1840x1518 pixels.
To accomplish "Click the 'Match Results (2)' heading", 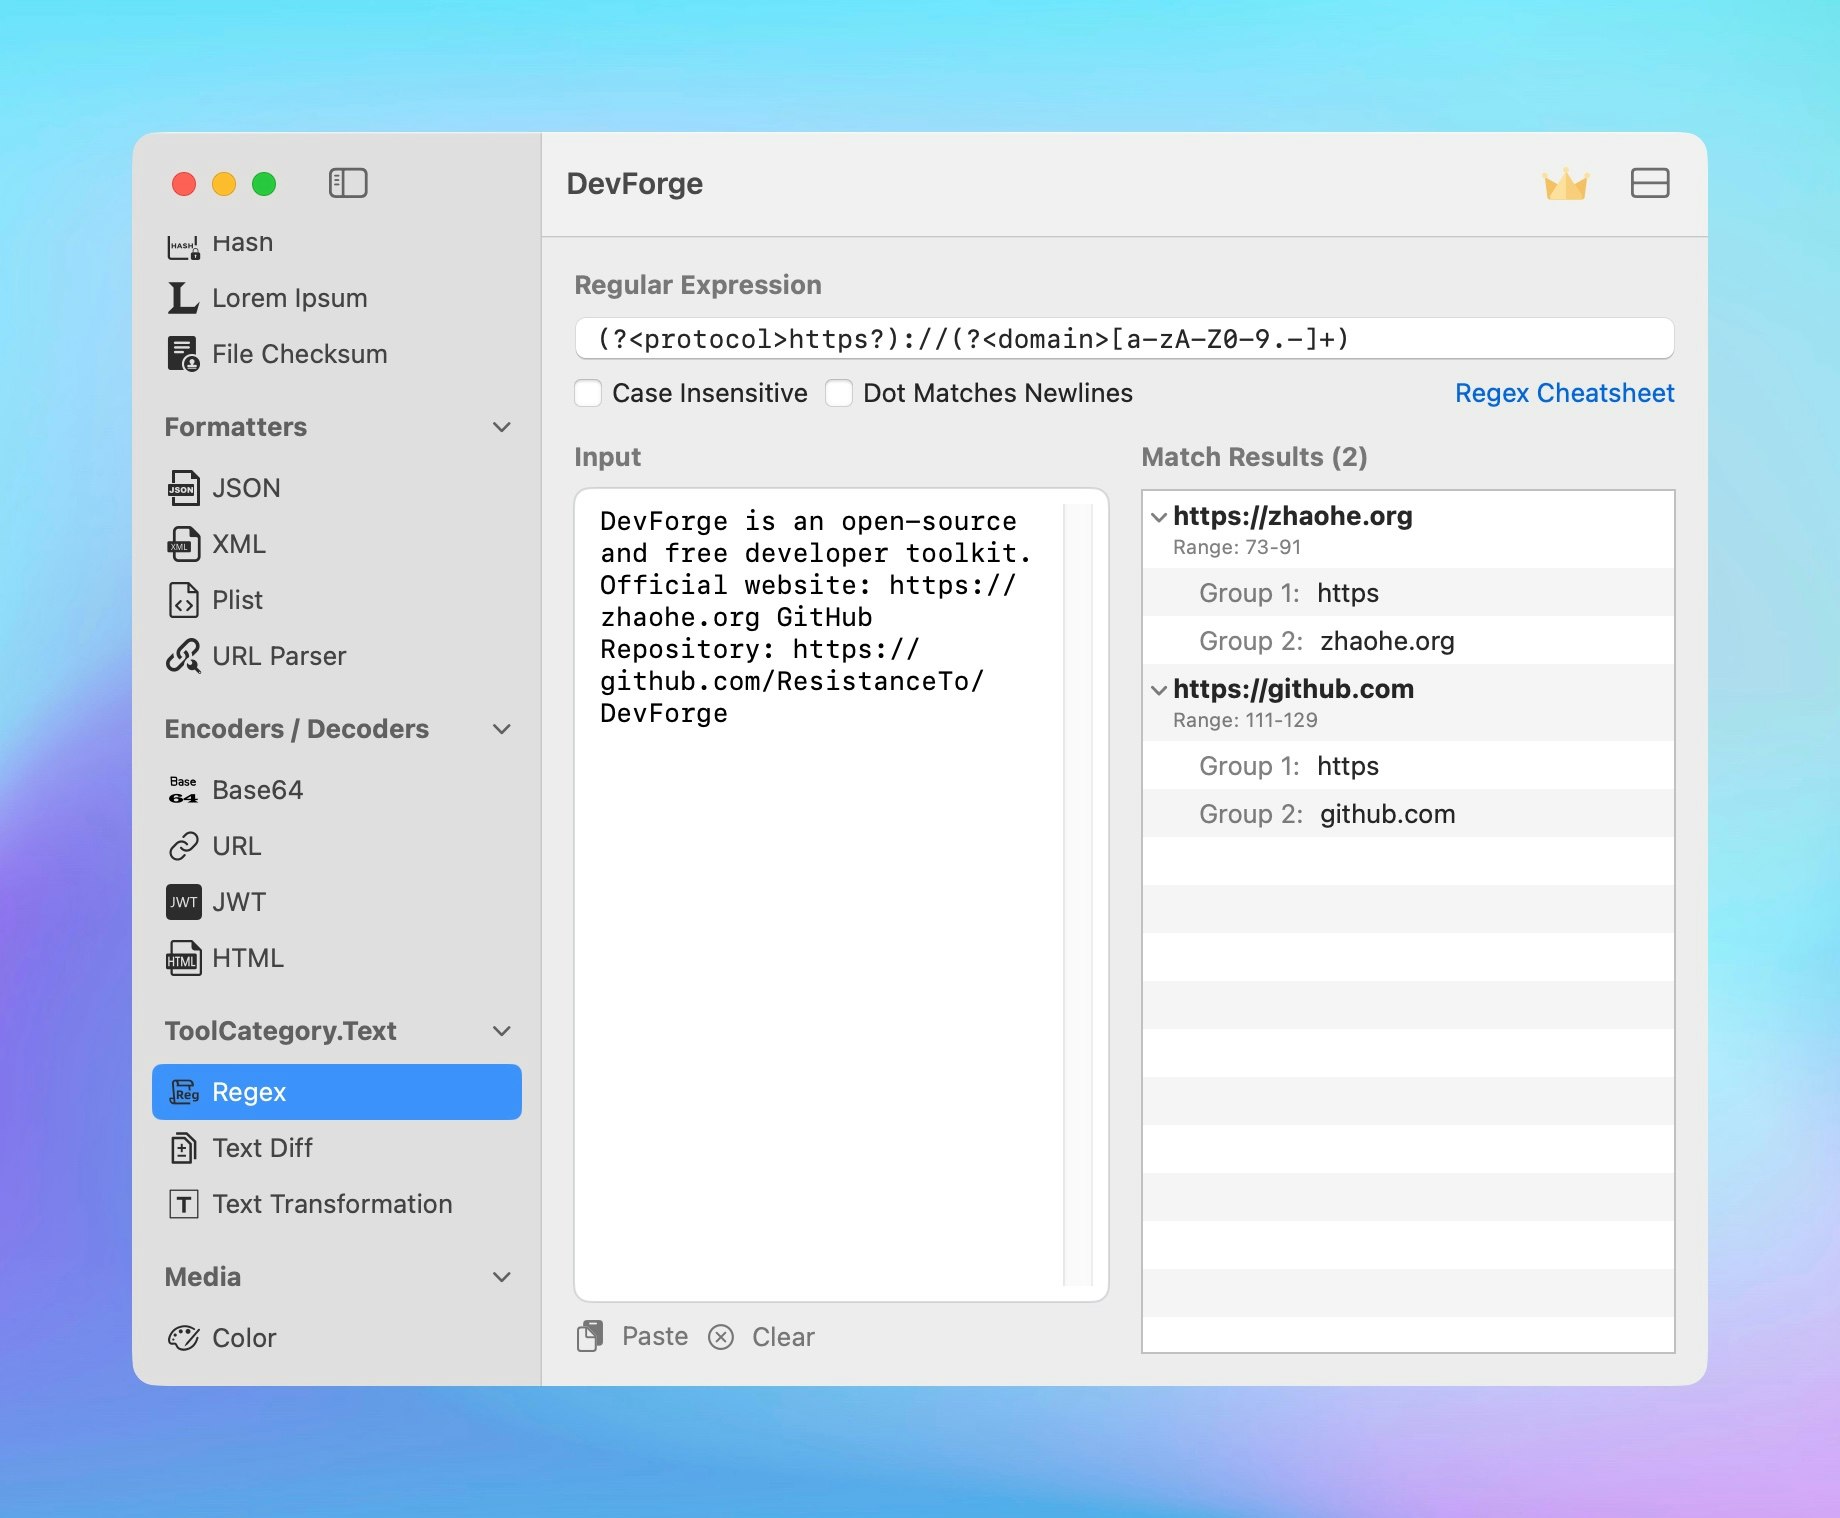I will tap(1254, 457).
